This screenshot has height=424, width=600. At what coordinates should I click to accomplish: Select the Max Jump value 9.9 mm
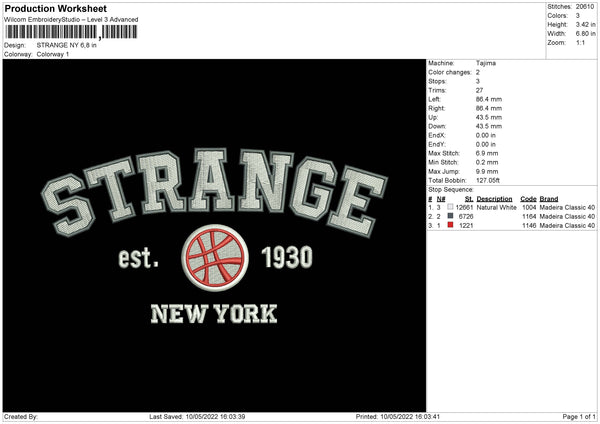[487, 171]
